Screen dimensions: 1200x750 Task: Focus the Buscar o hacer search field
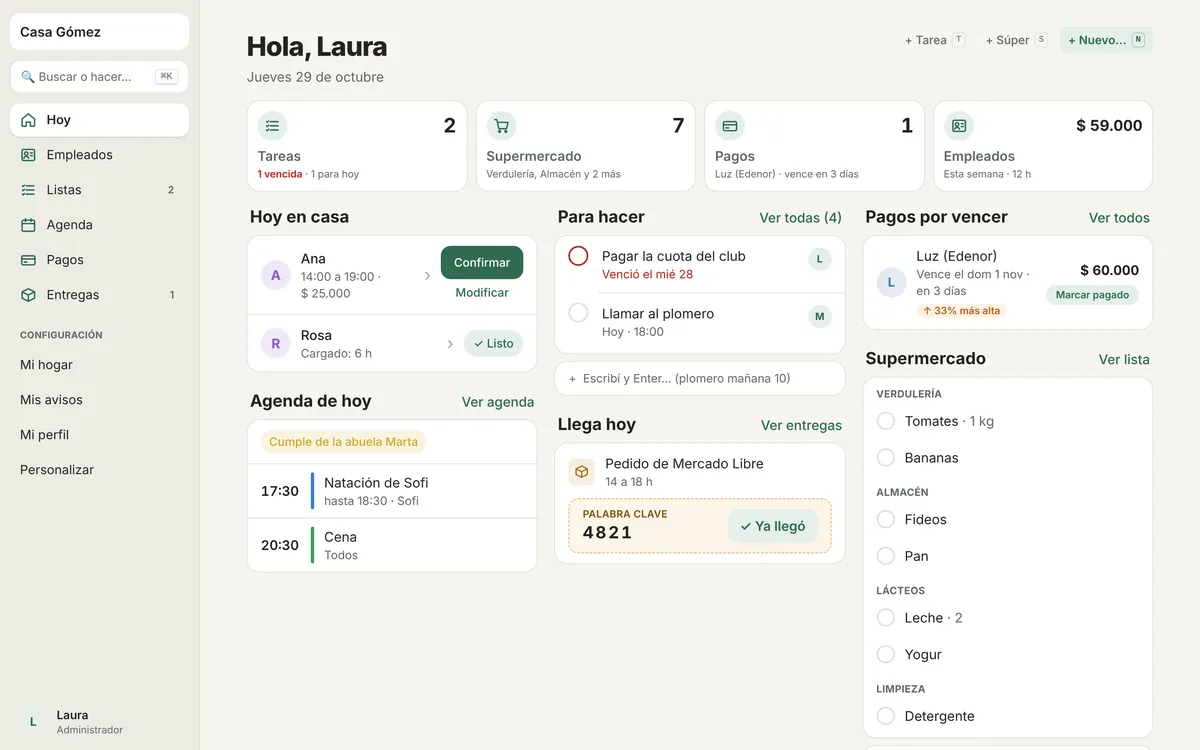point(99,77)
